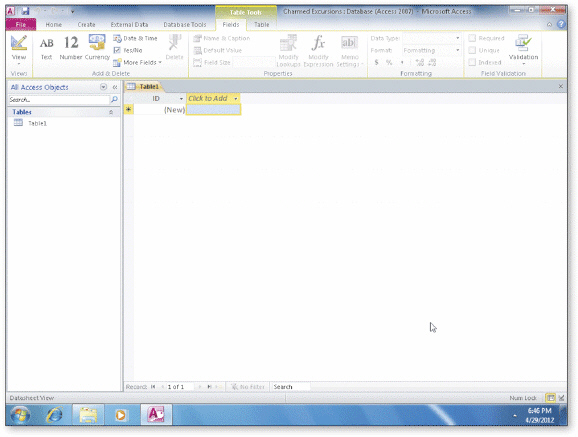Click the Modify Lookups icon
The image size is (578, 437).
point(288,51)
